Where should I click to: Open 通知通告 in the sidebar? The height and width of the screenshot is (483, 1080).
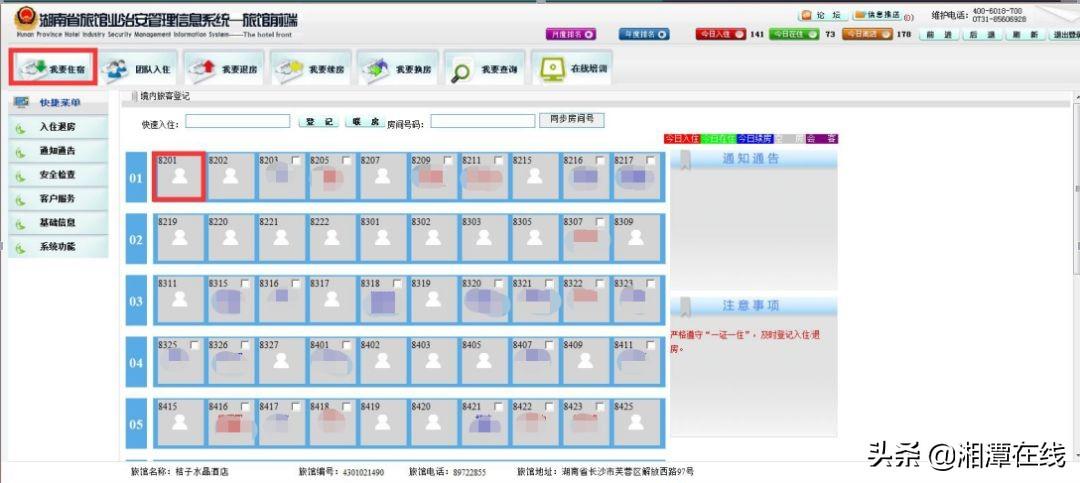[x=58, y=151]
